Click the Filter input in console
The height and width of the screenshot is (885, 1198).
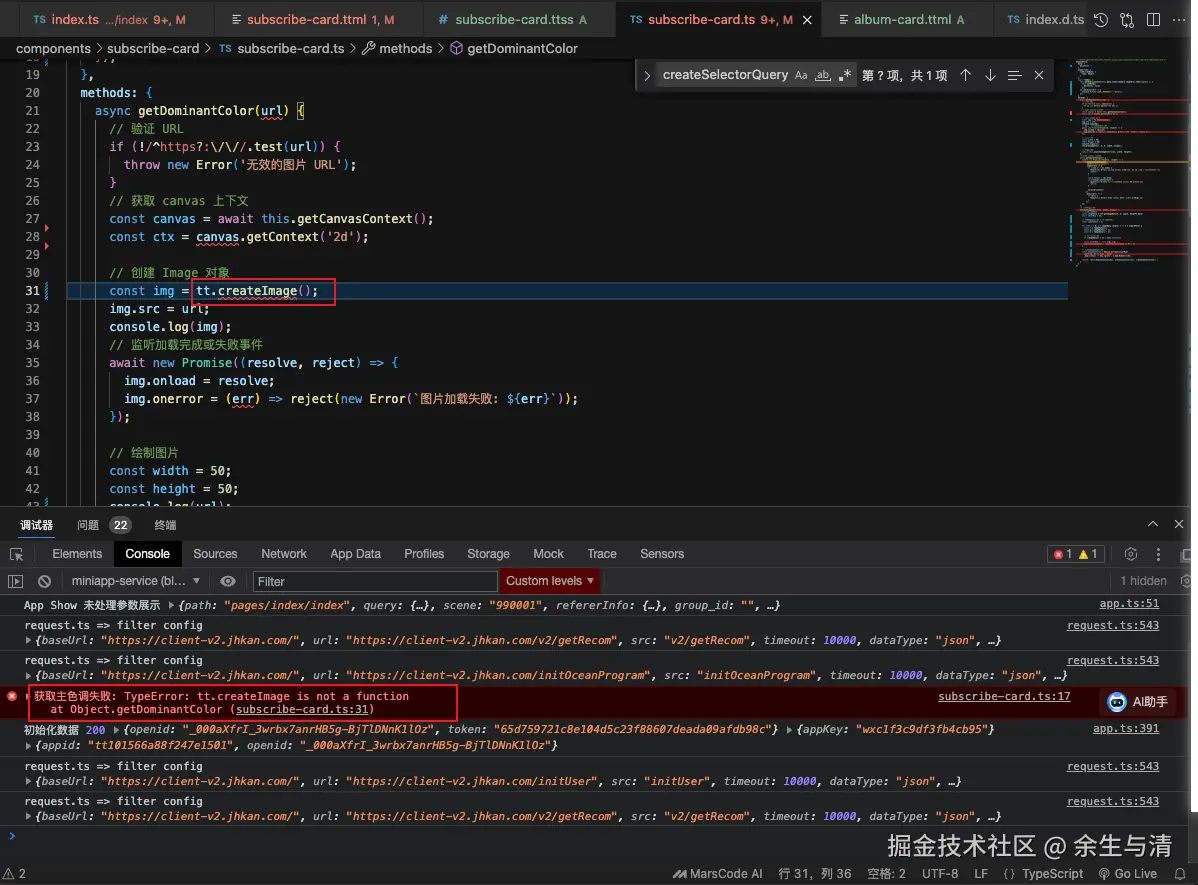click(x=375, y=581)
